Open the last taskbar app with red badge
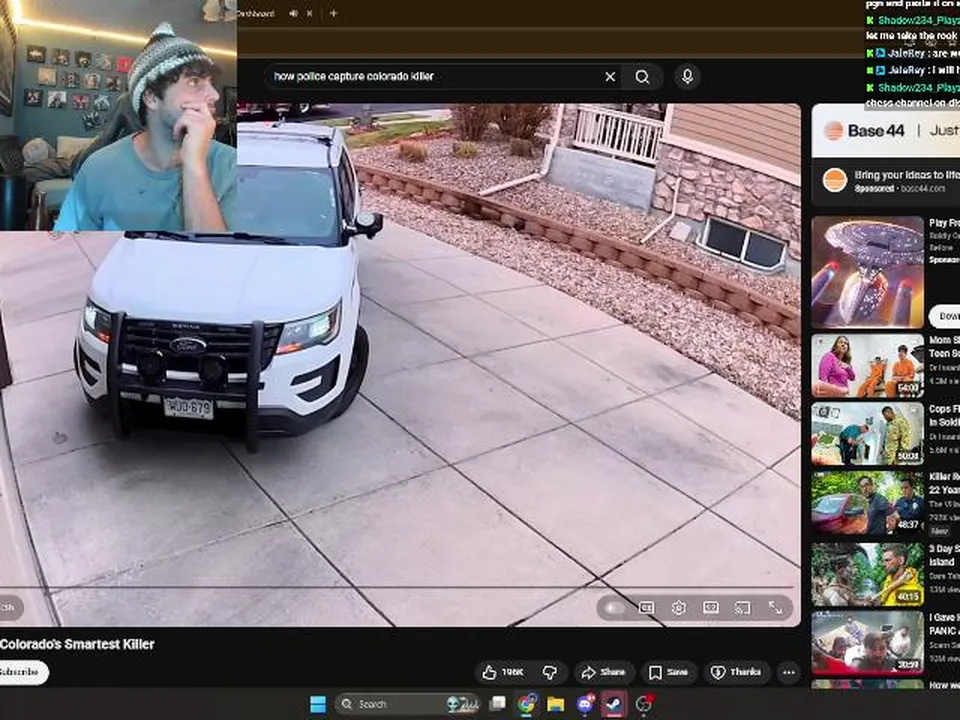The image size is (960, 720). (x=643, y=704)
